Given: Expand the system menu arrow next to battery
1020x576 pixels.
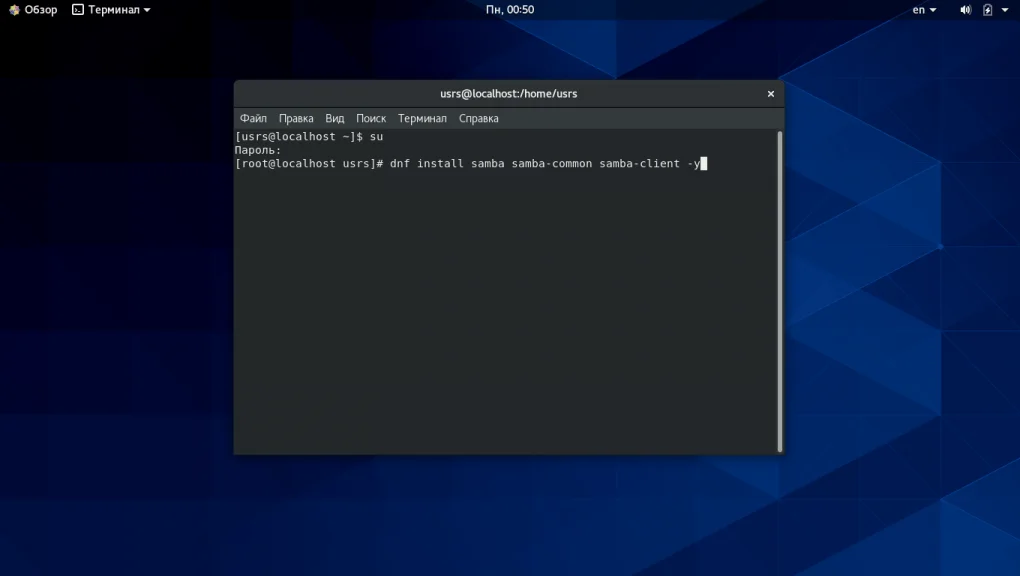Looking at the screenshot, I should point(1005,10).
